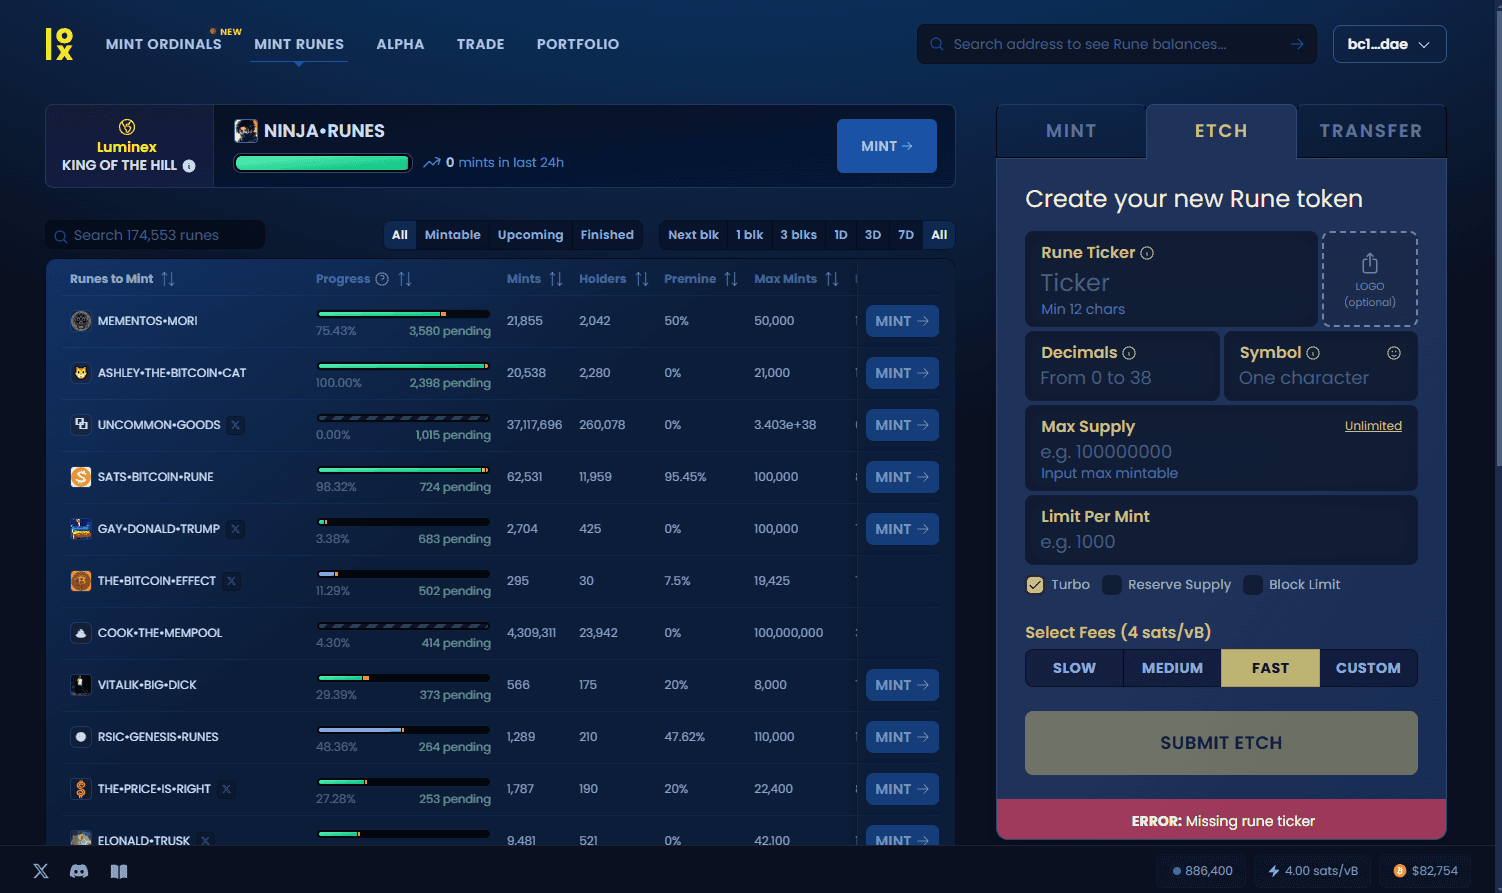
Task: Go to the TRADE page
Action: click(x=481, y=44)
